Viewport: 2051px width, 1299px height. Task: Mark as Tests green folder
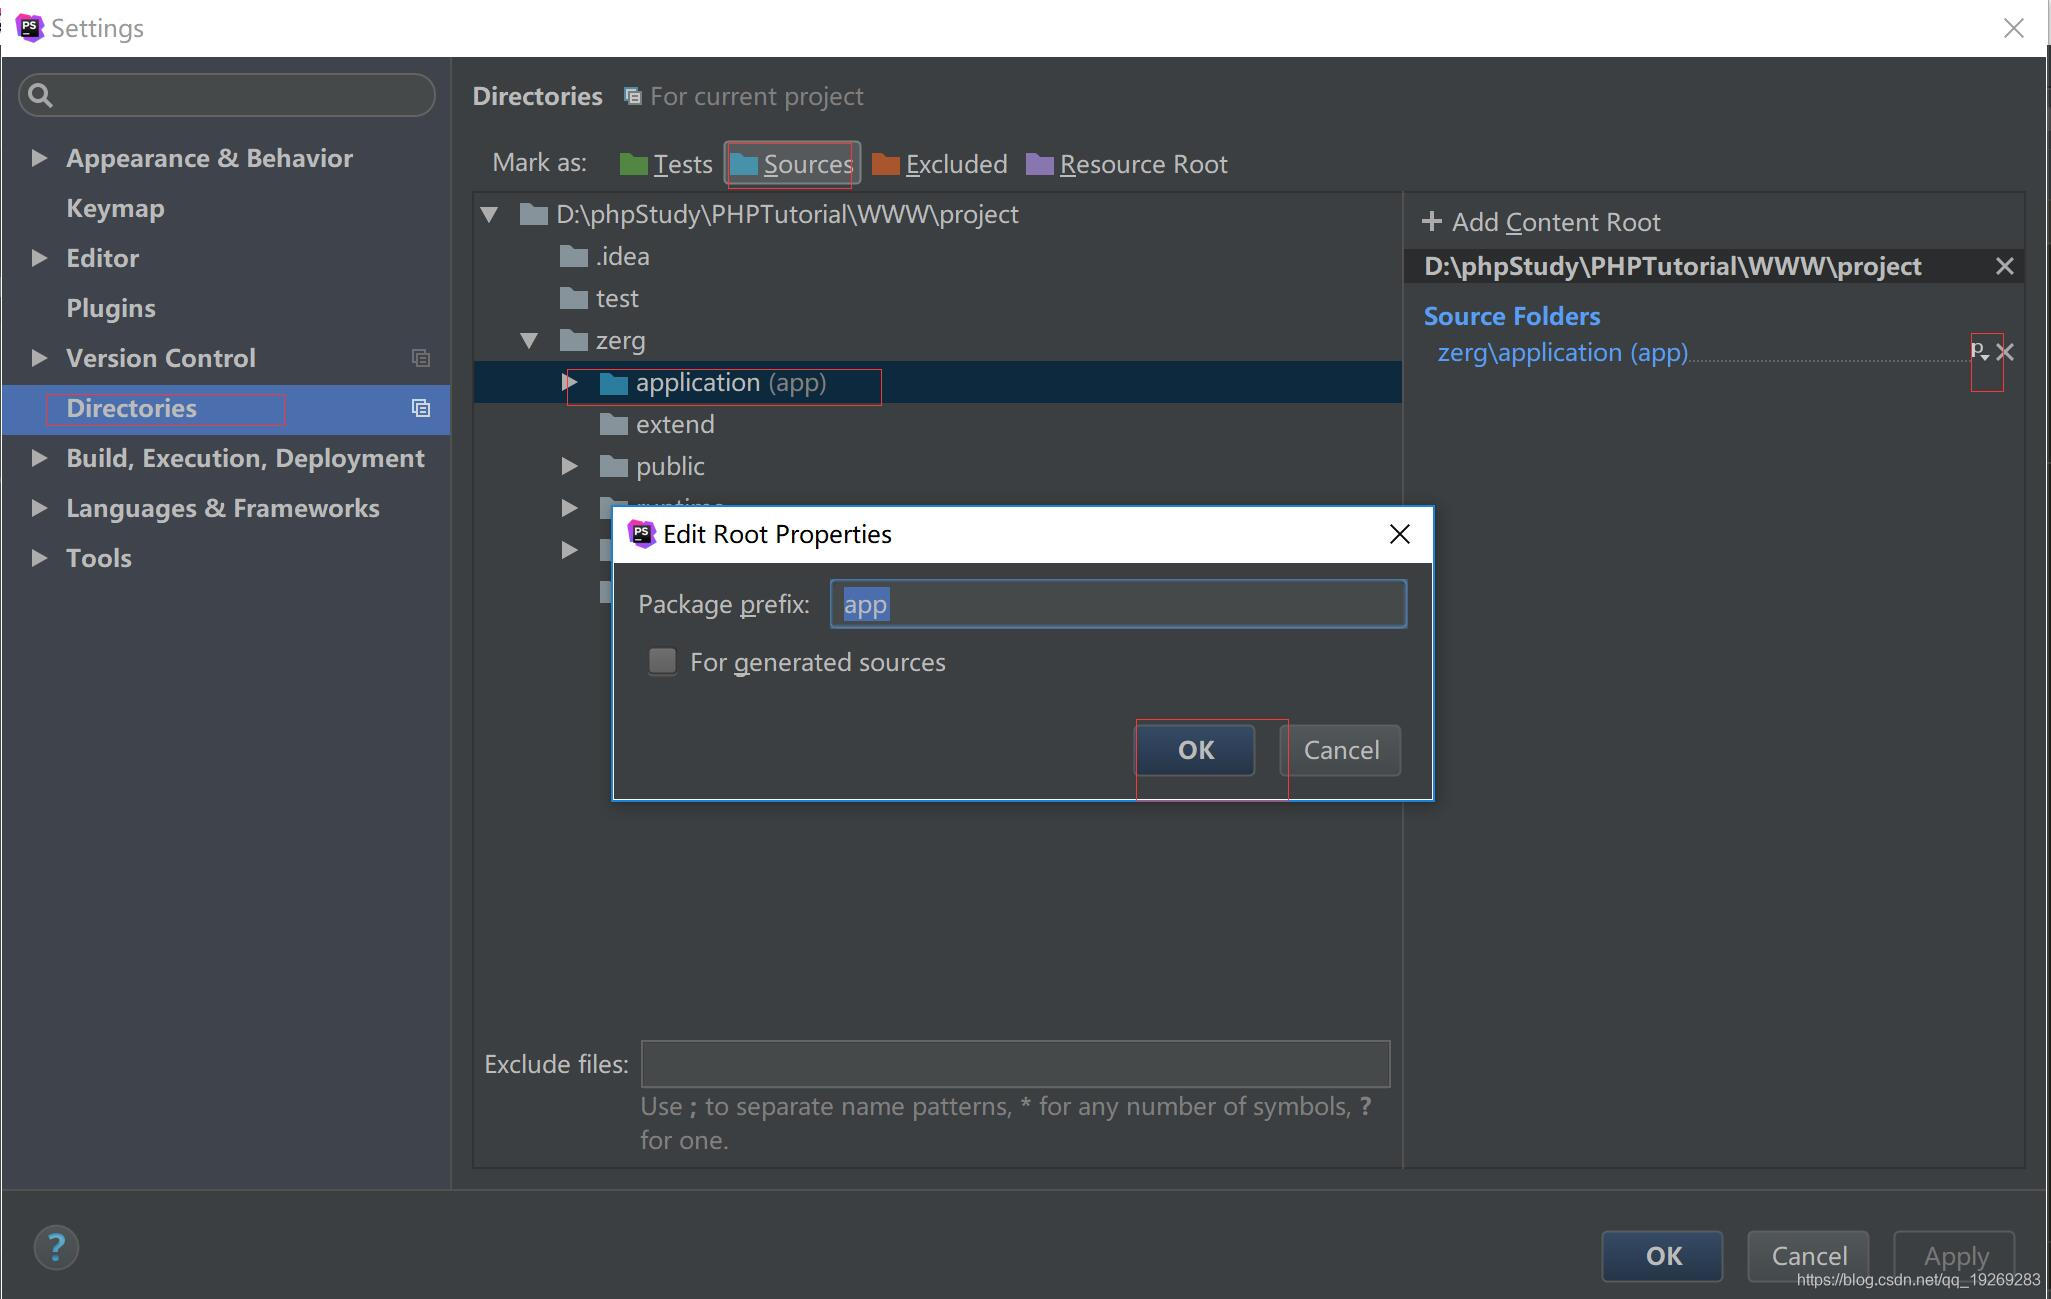666,164
